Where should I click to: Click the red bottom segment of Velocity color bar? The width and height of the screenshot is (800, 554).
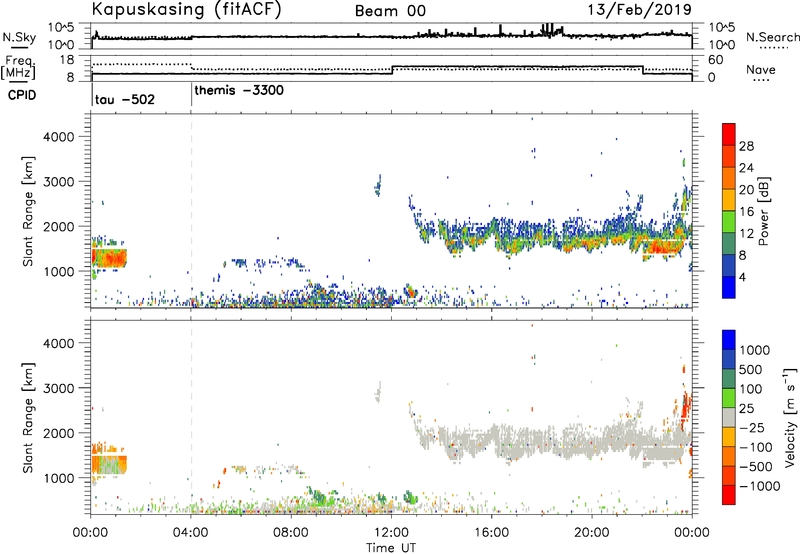click(x=729, y=495)
